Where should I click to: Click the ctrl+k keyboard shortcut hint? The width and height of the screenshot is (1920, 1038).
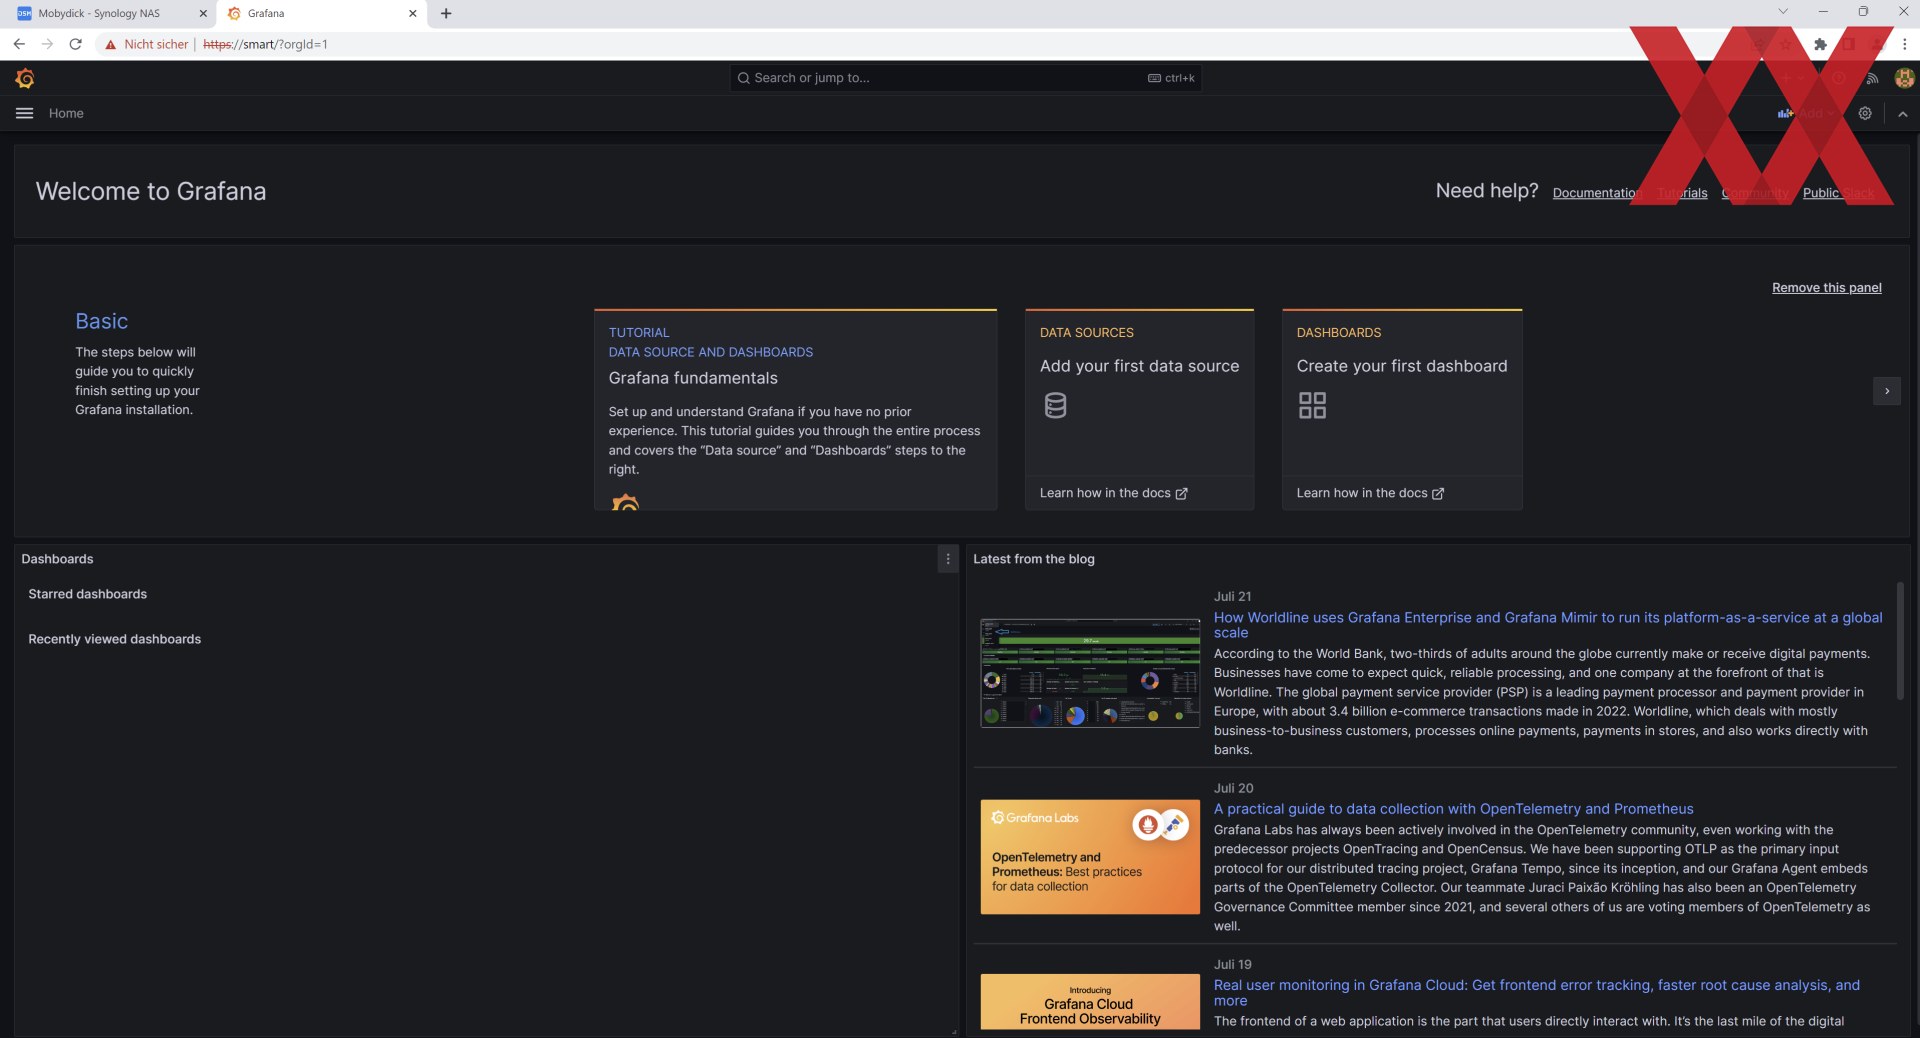[x=1171, y=78]
